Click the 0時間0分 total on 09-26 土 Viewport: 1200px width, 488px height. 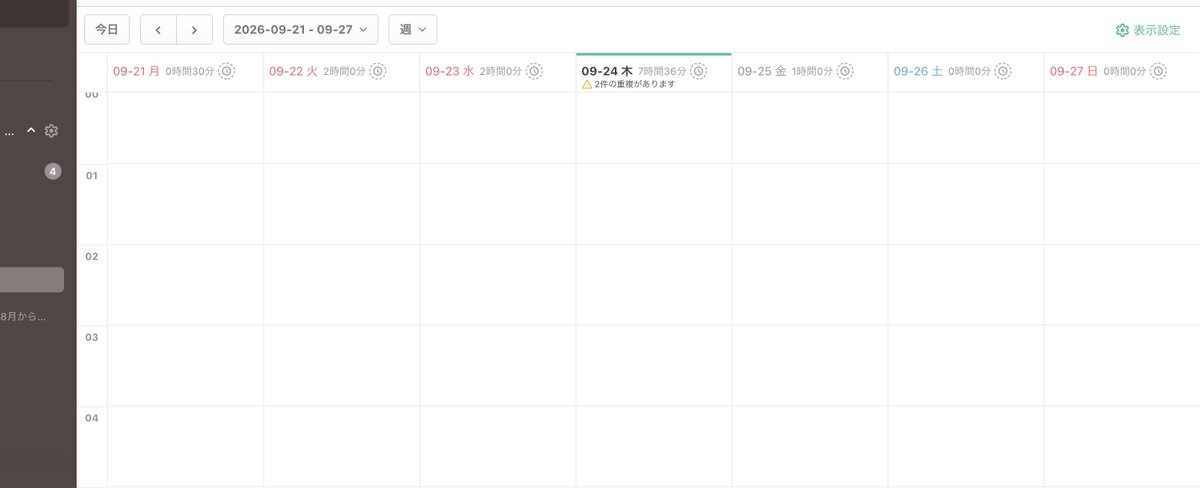click(x=969, y=72)
